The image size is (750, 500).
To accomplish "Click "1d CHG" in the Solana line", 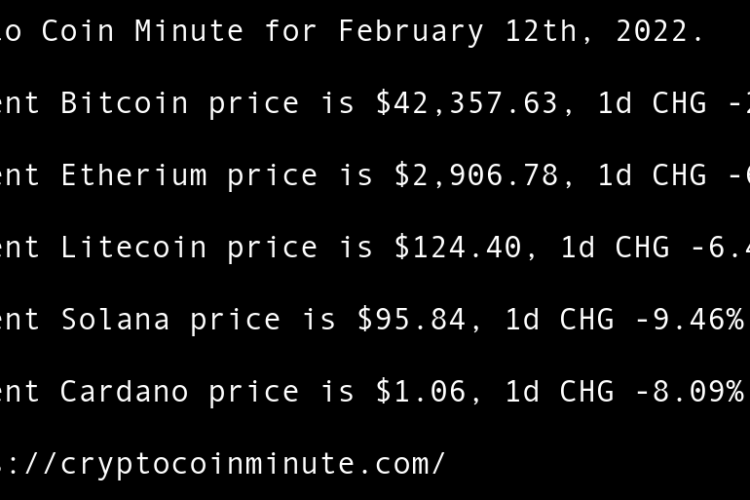I will coord(560,319).
